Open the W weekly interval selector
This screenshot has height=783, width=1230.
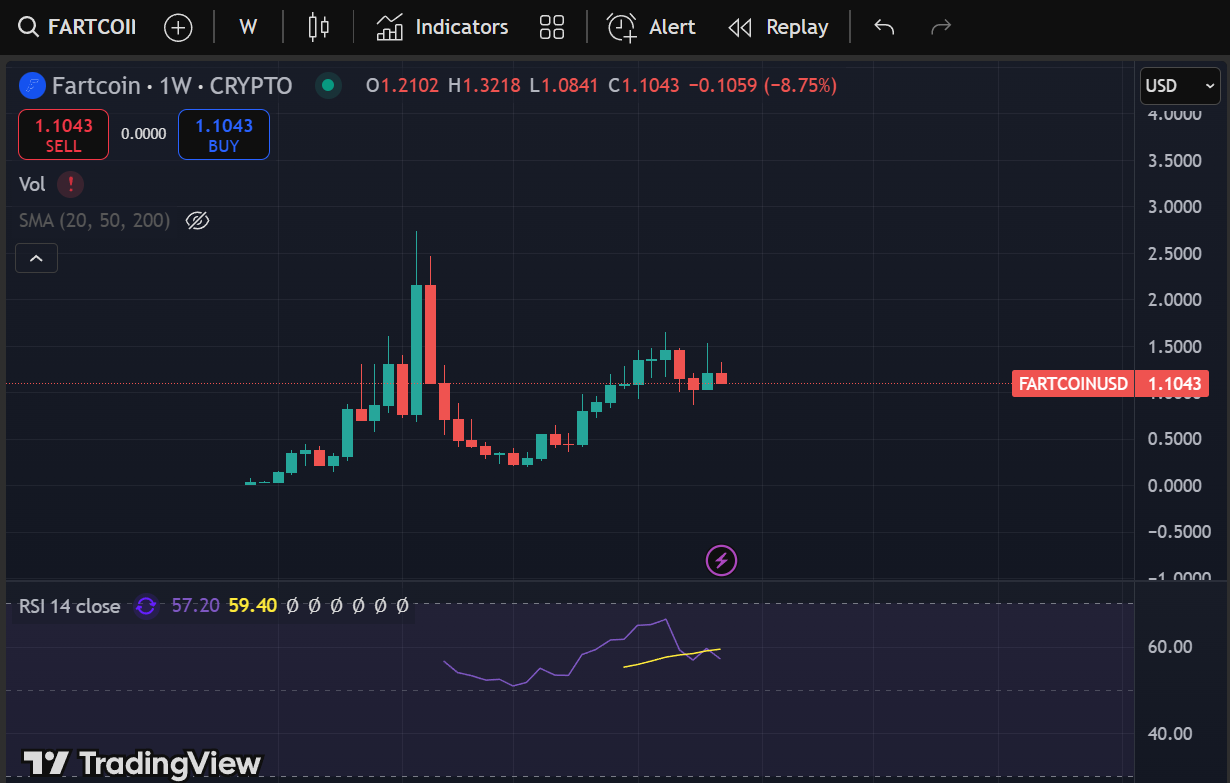pos(248,27)
